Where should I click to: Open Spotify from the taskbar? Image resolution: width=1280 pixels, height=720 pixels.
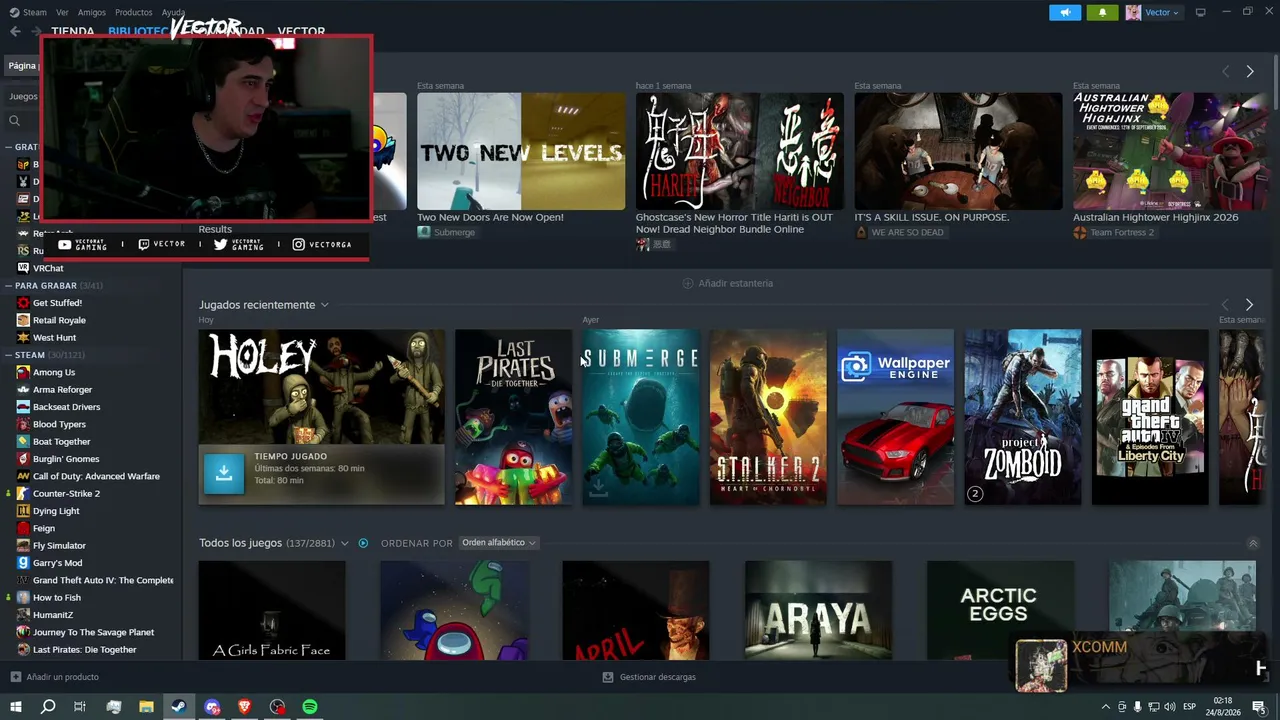pyautogui.click(x=310, y=707)
